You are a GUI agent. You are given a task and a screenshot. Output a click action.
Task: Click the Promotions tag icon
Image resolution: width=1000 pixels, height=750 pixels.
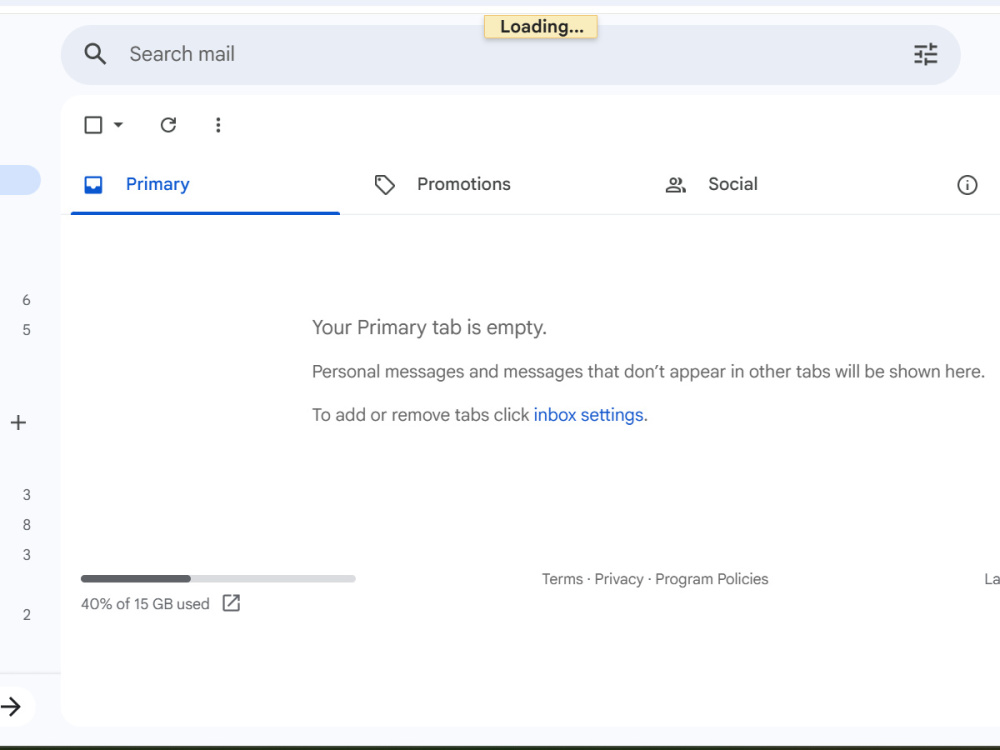tap(385, 185)
